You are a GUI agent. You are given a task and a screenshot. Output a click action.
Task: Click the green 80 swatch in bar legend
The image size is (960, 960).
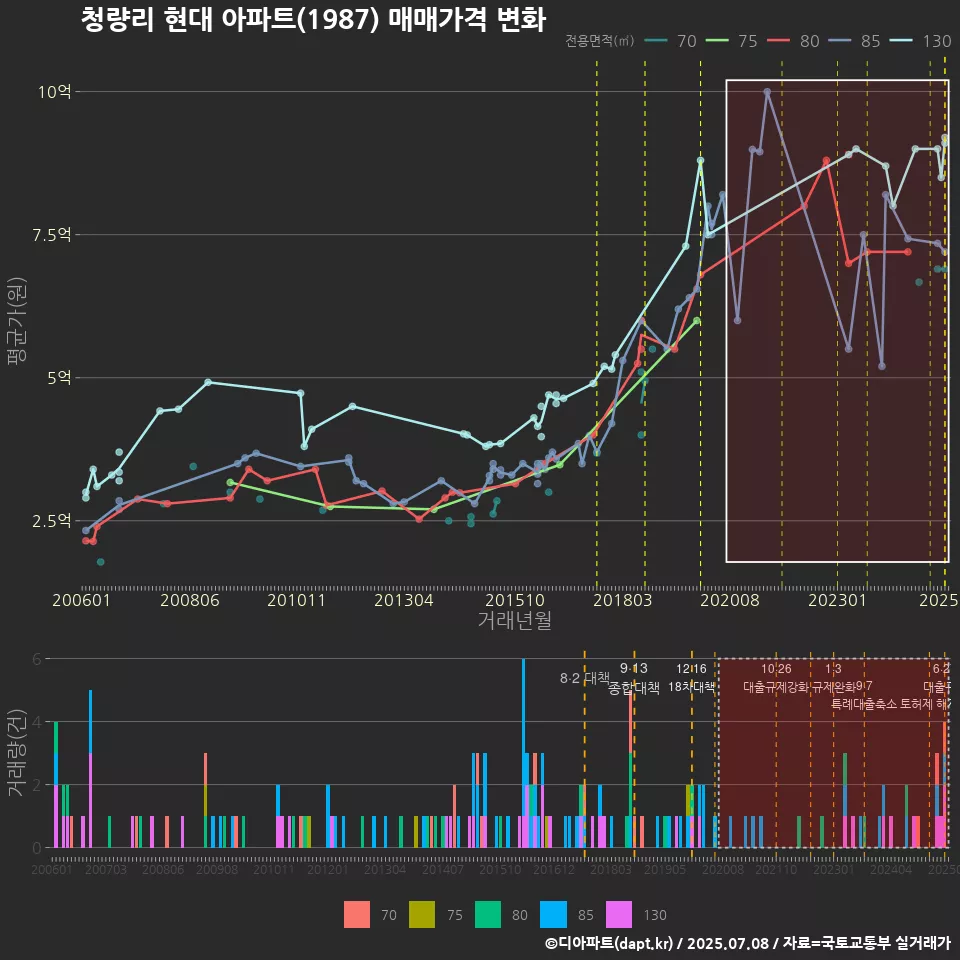point(487,915)
